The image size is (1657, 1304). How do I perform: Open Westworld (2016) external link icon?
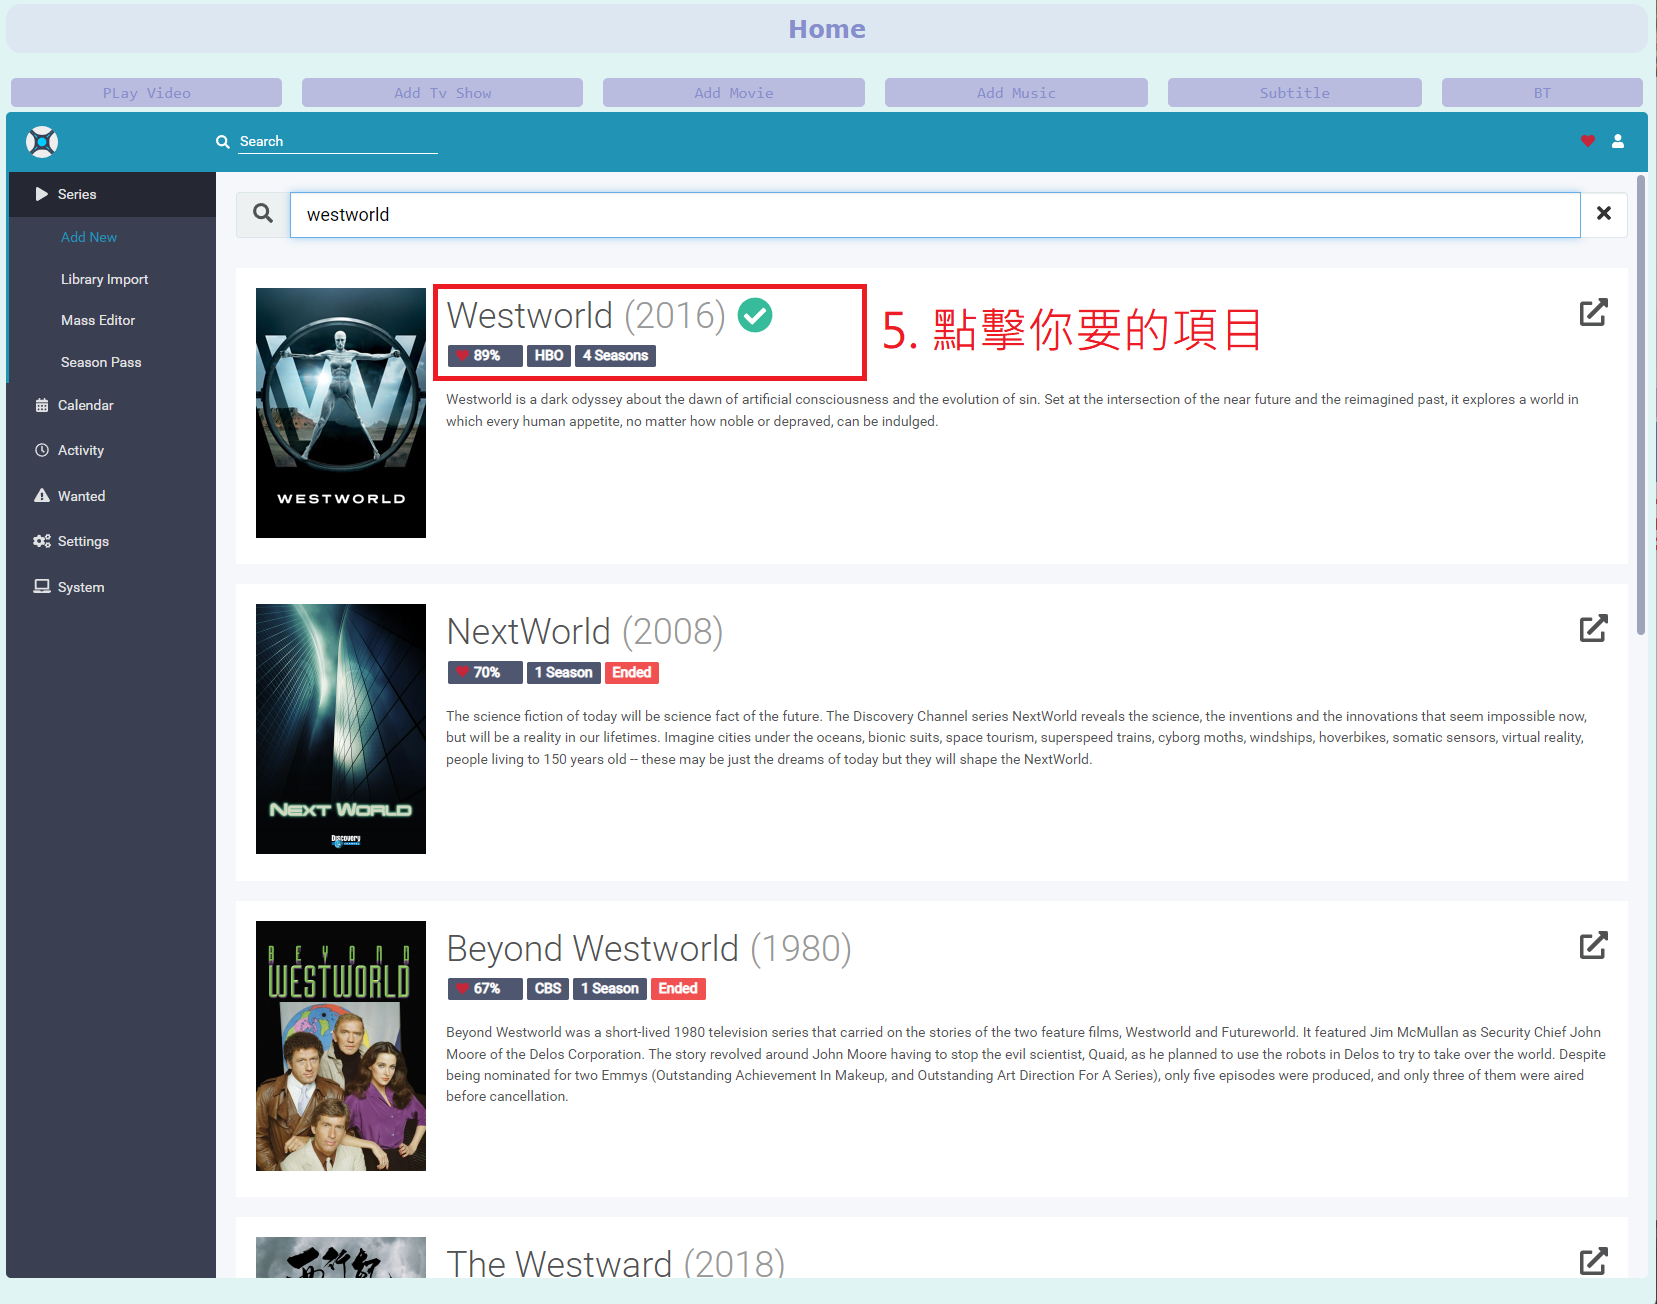pyautogui.click(x=1593, y=313)
